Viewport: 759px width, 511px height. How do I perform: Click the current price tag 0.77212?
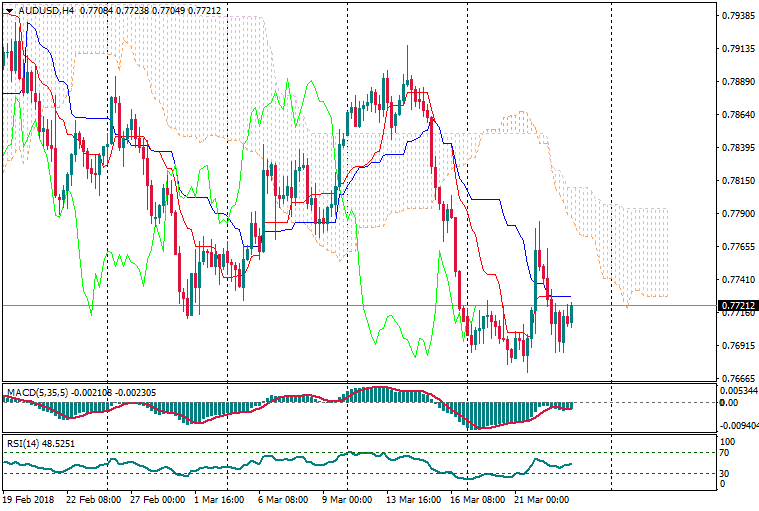pyautogui.click(x=737, y=305)
